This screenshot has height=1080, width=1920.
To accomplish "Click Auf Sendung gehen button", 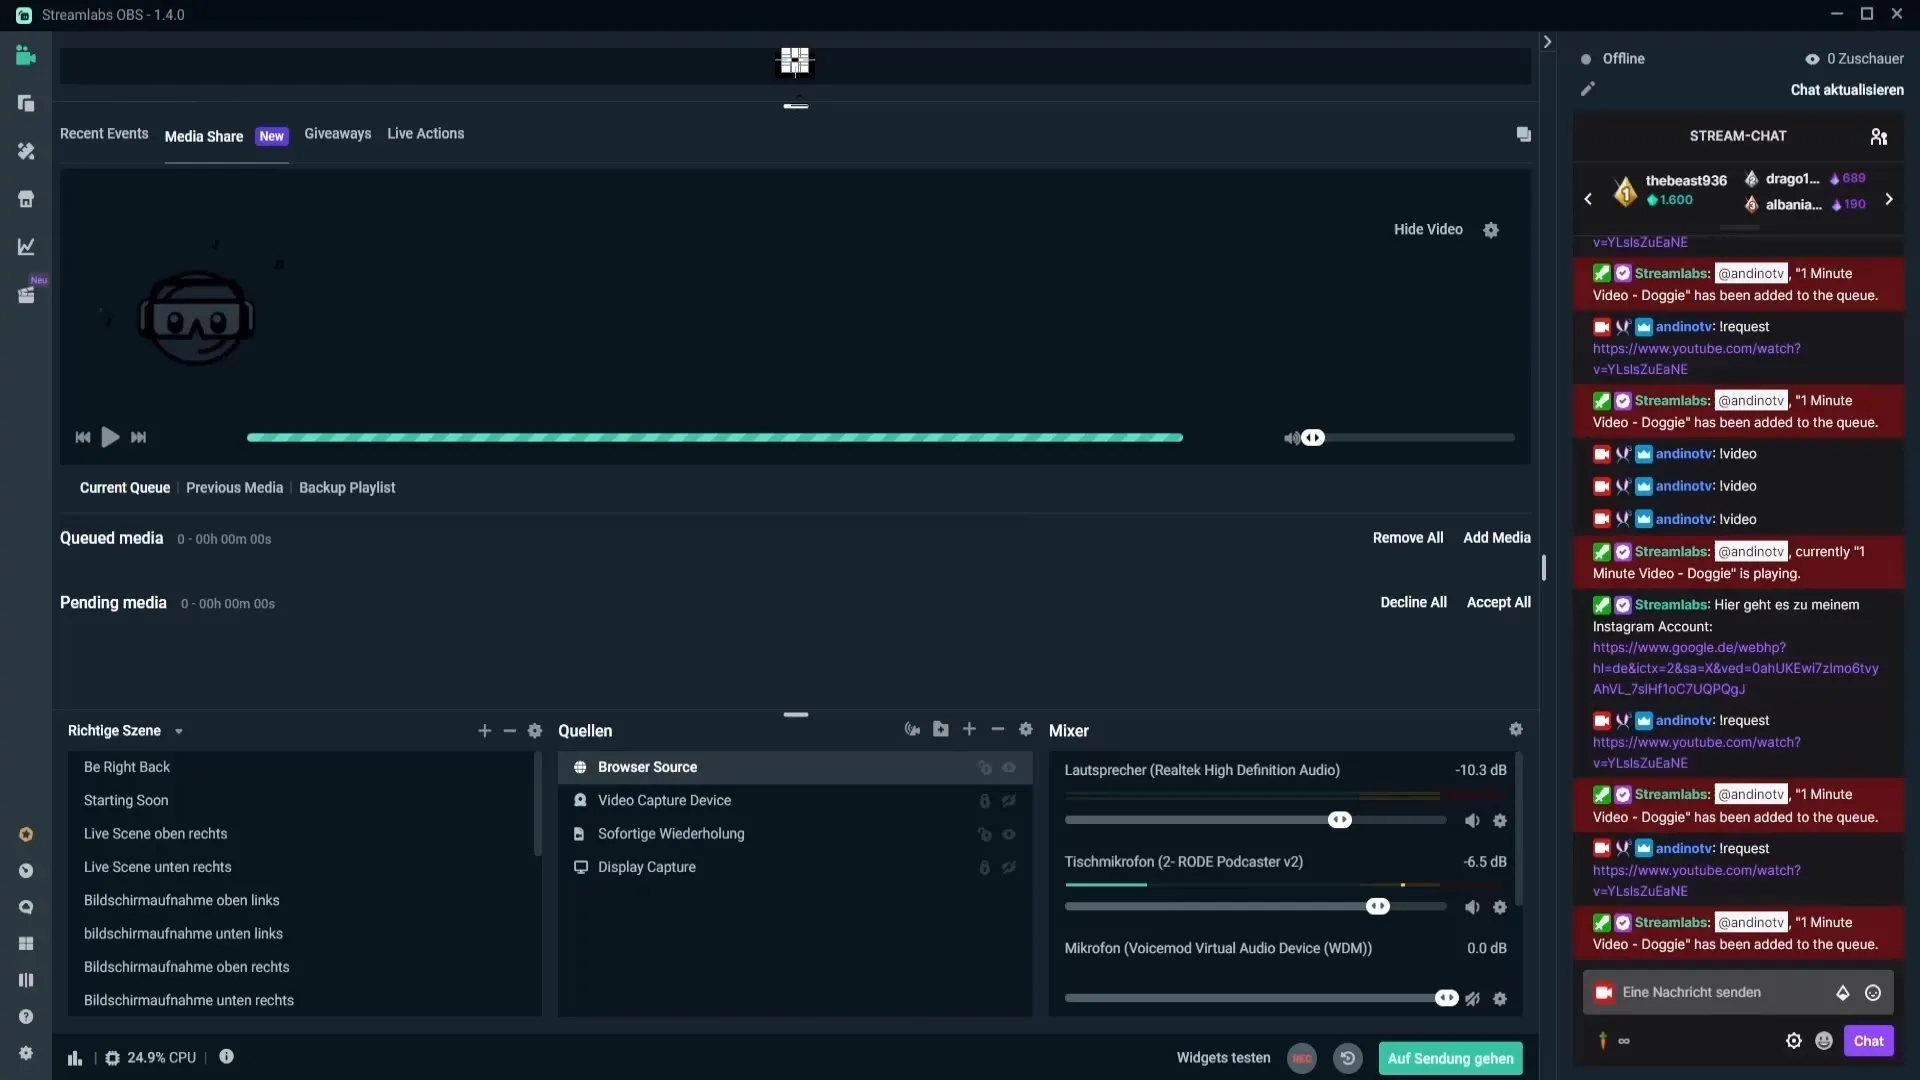I will click(x=1450, y=1059).
